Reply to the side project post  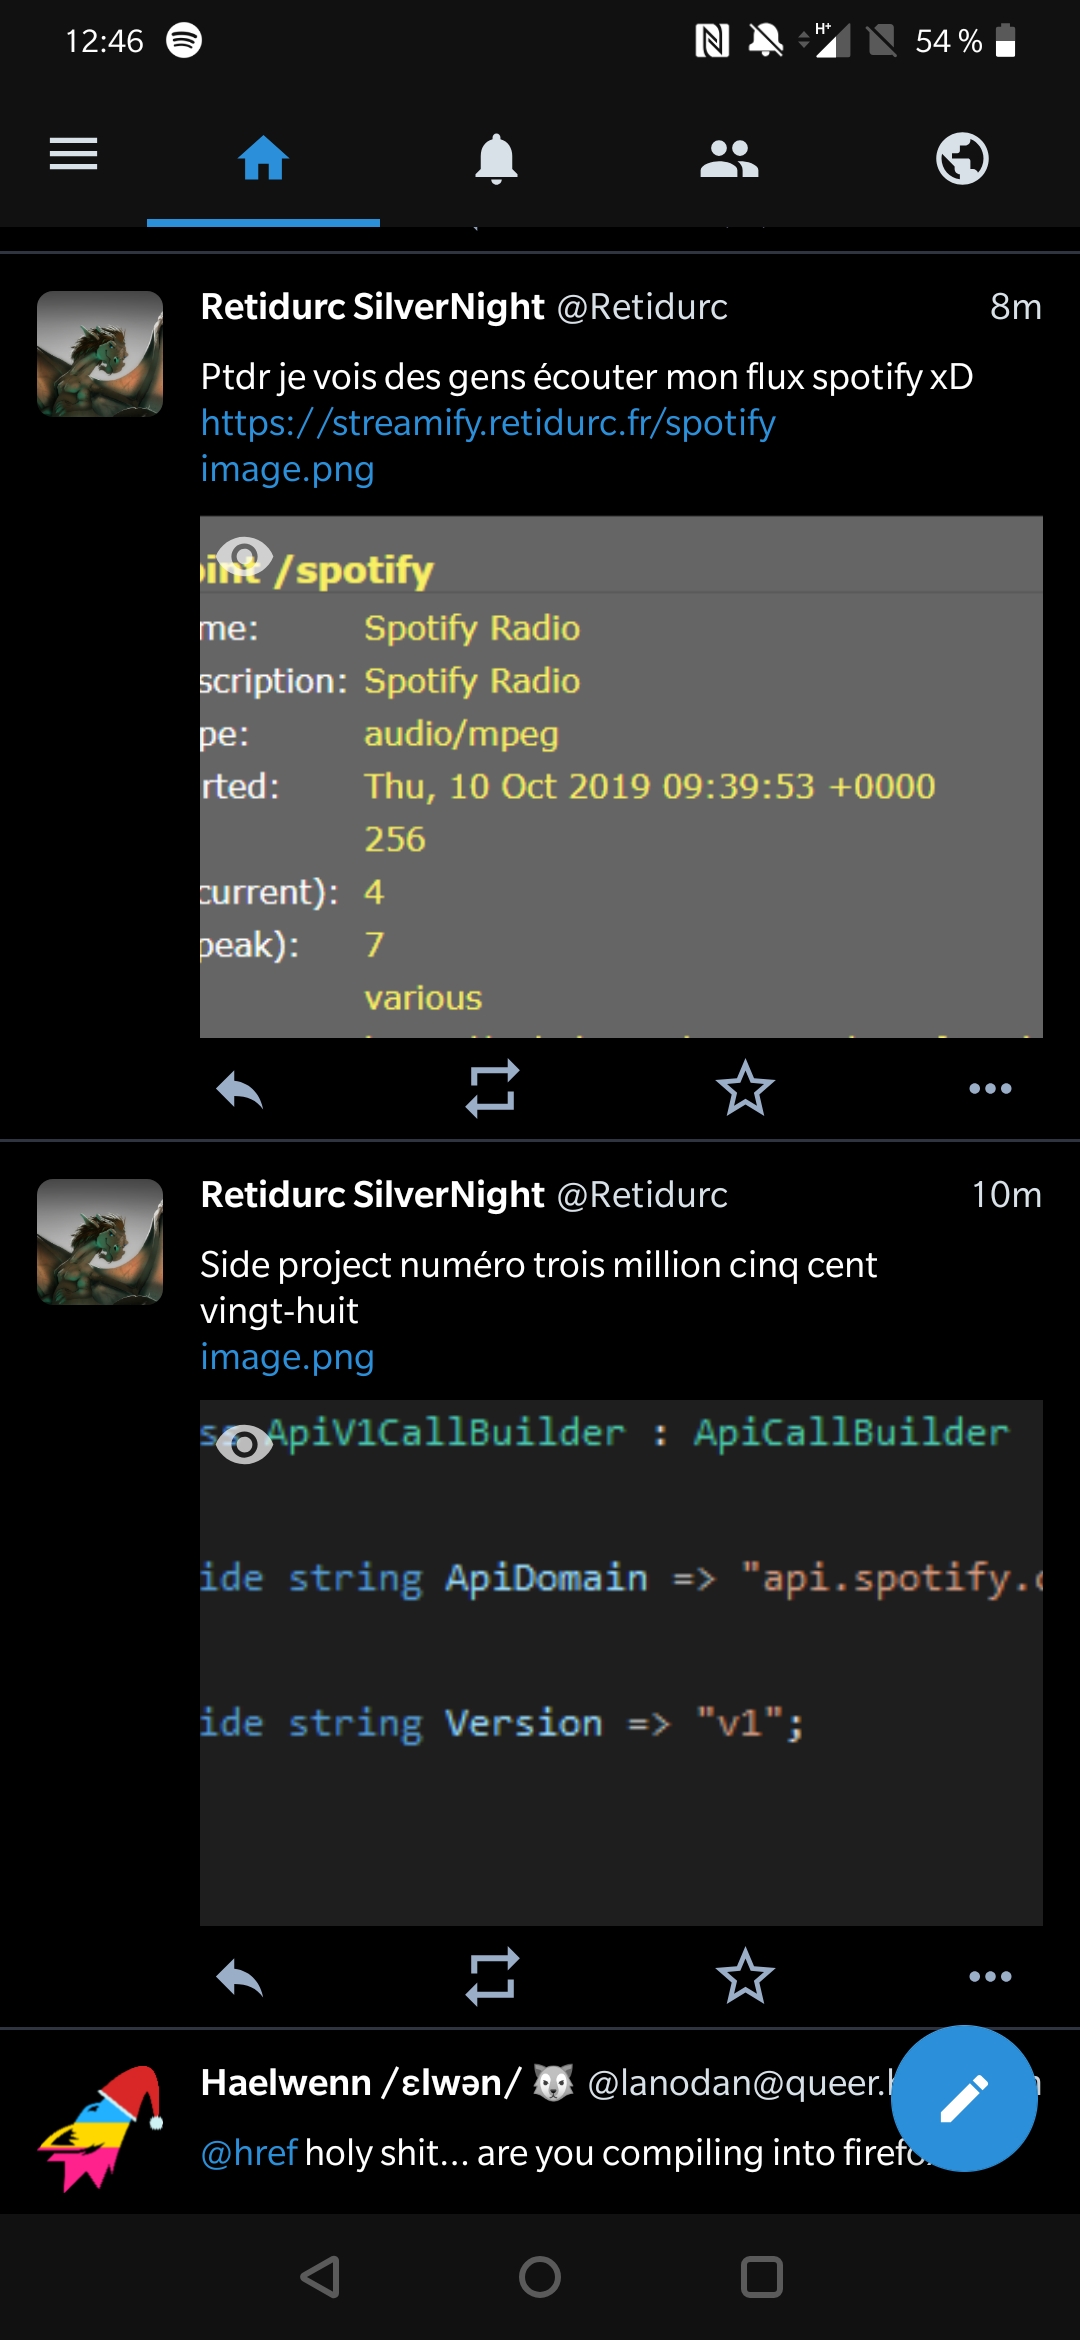point(240,1977)
